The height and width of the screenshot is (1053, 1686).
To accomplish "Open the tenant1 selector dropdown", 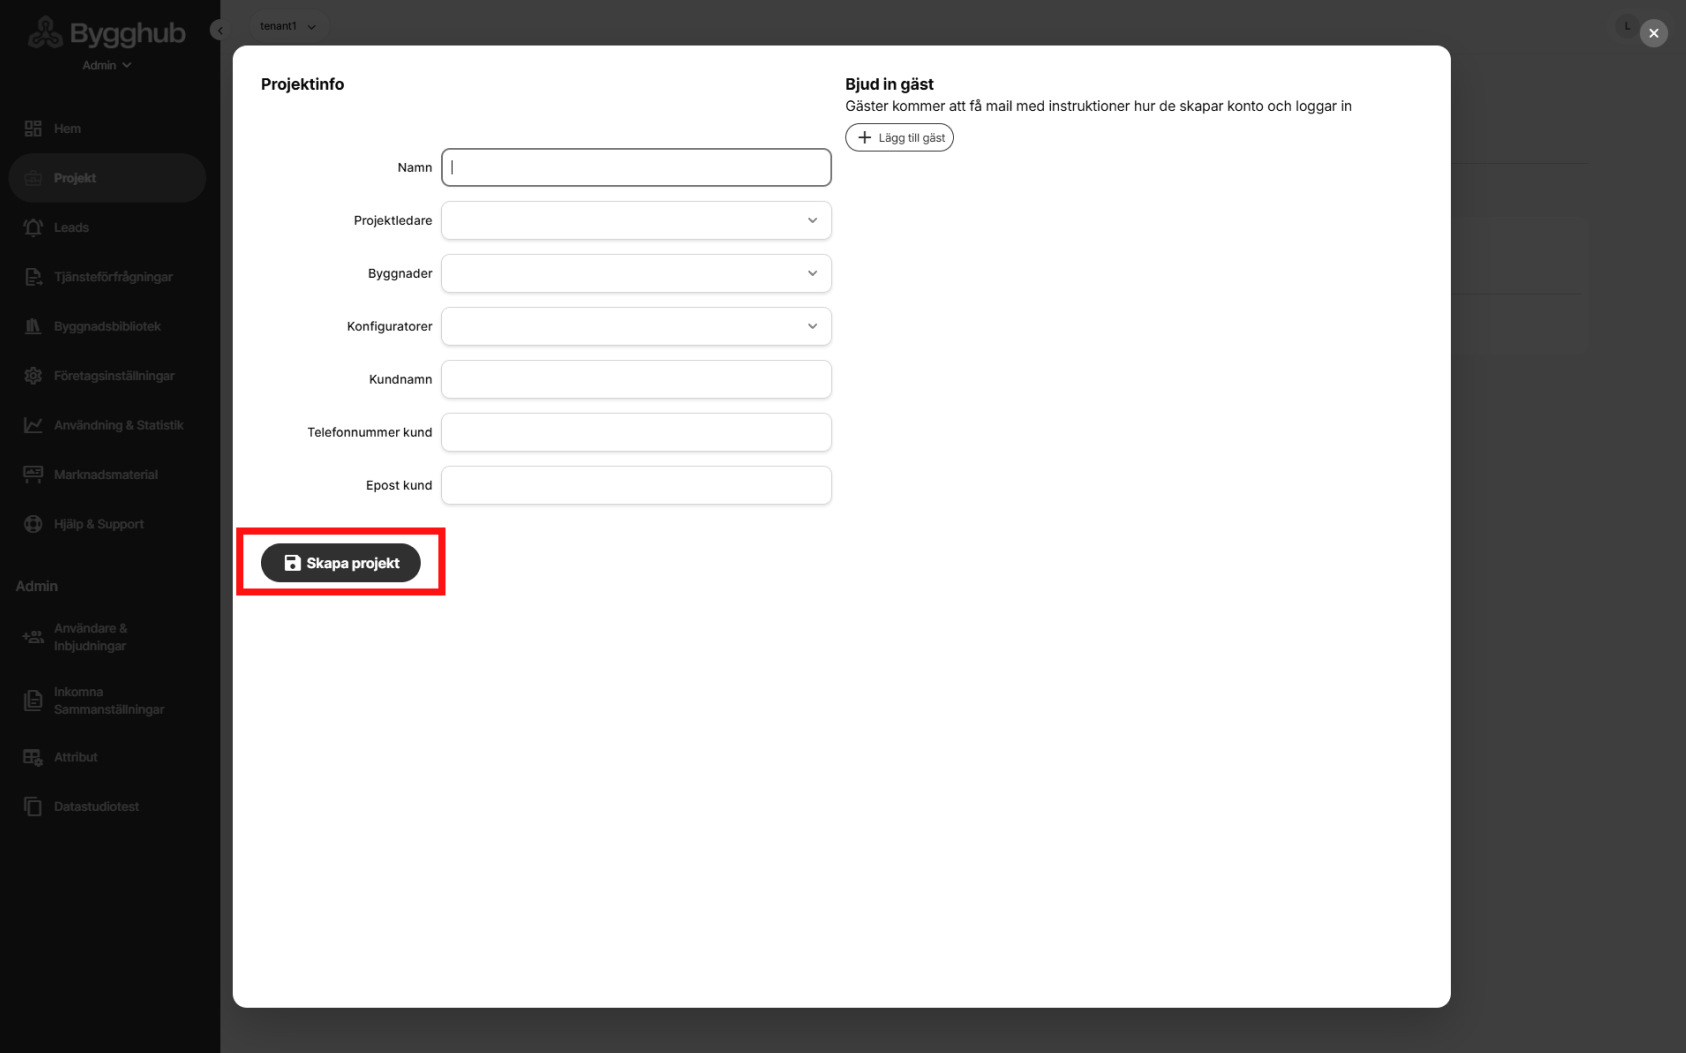I will 288,26.
